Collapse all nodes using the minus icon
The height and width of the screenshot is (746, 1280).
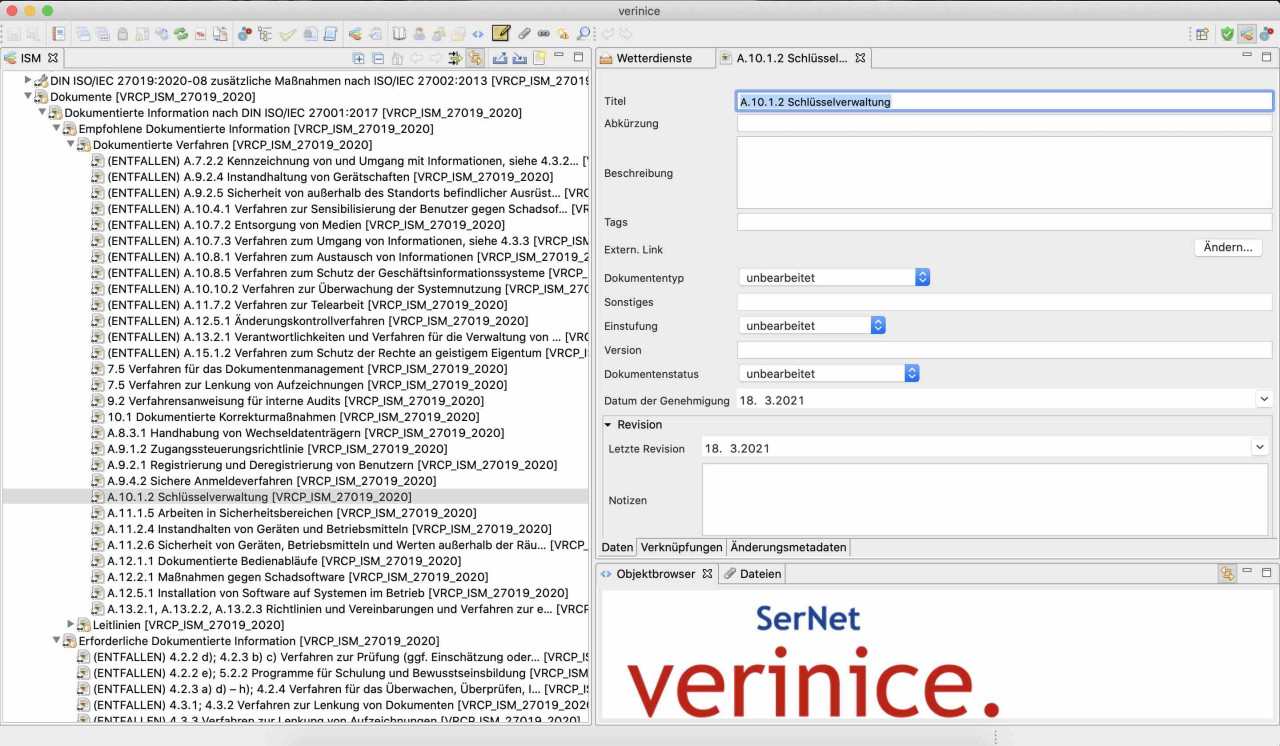[378, 58]
